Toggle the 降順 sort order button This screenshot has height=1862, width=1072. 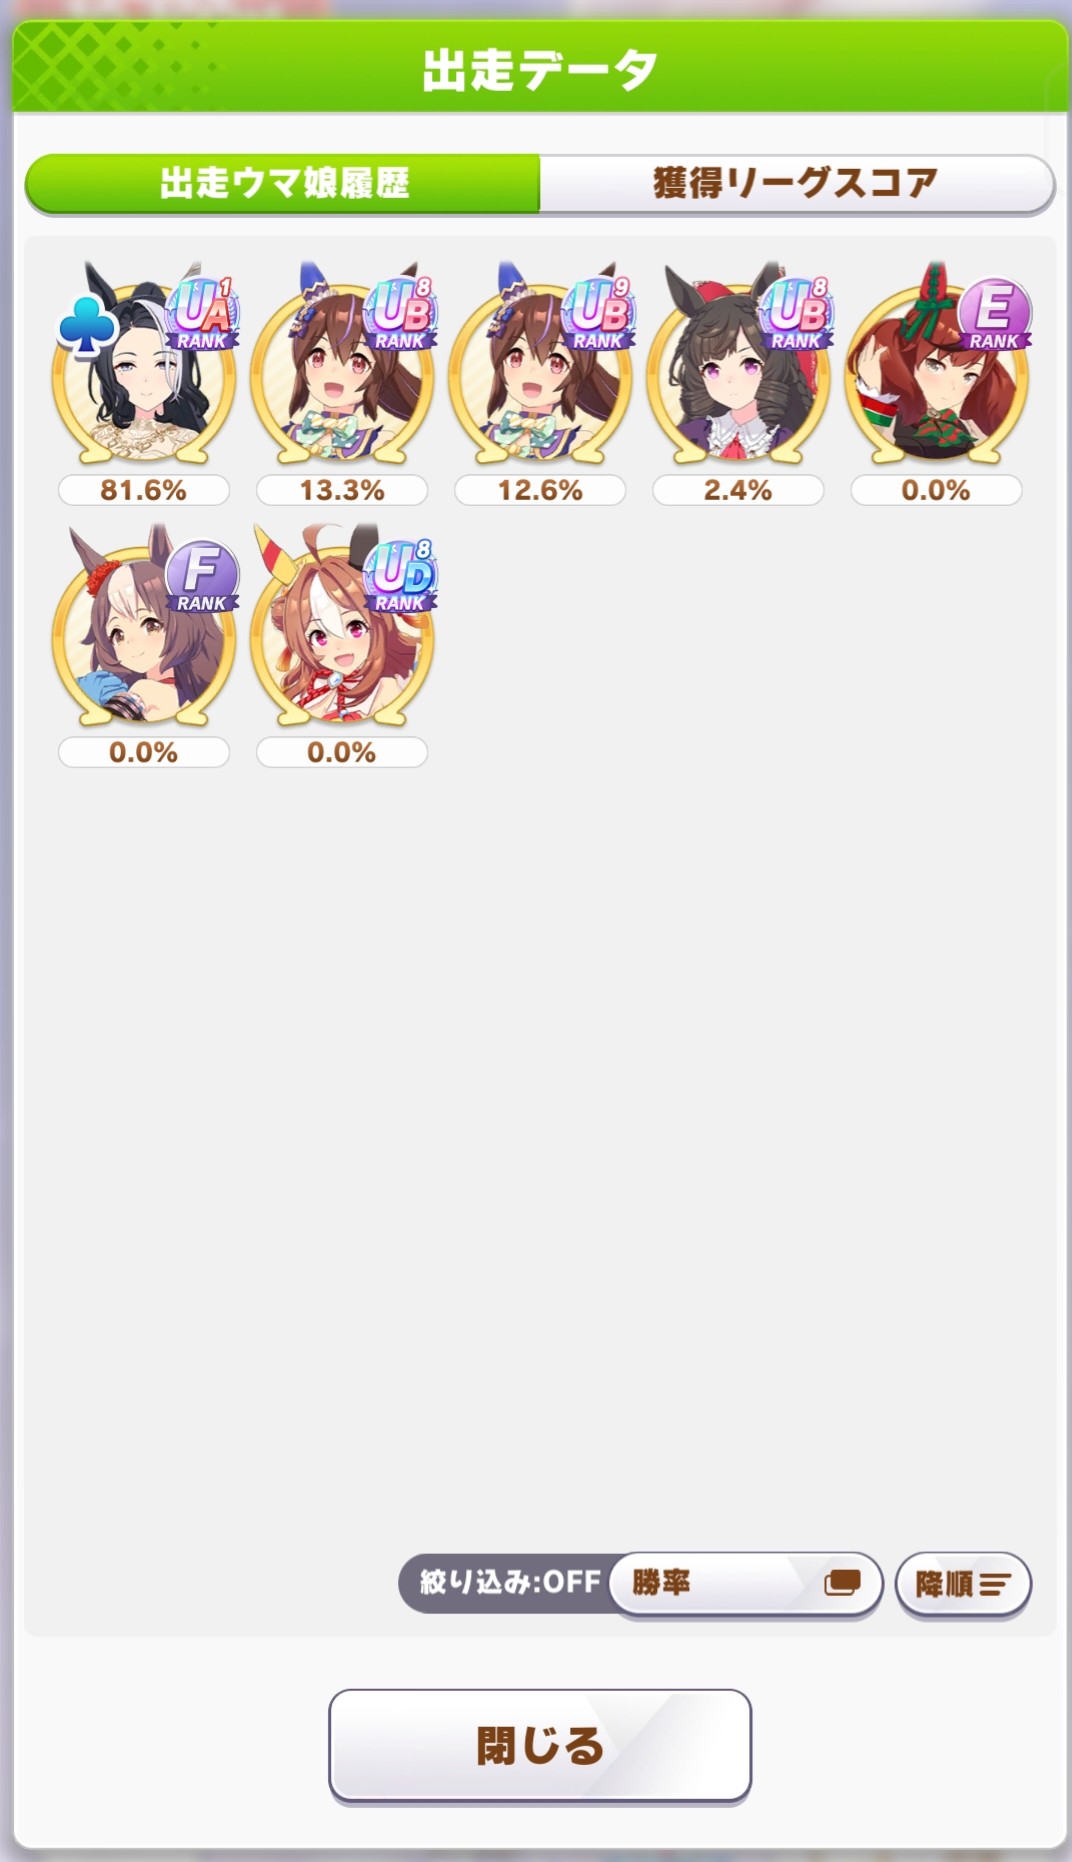tap(962, 1584)
